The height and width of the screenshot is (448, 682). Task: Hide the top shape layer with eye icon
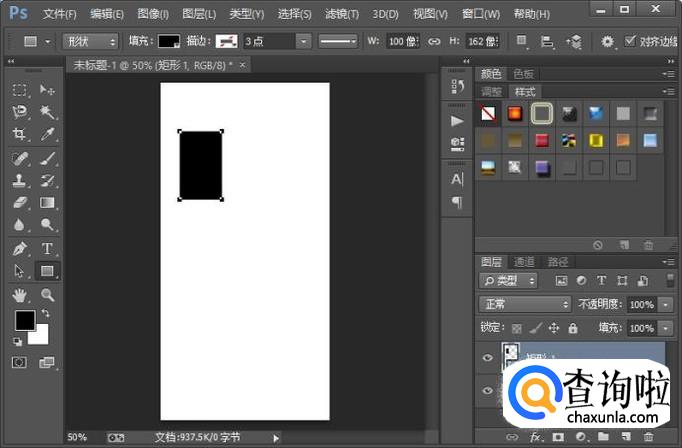pyautogui.click(x=488, y=356)
